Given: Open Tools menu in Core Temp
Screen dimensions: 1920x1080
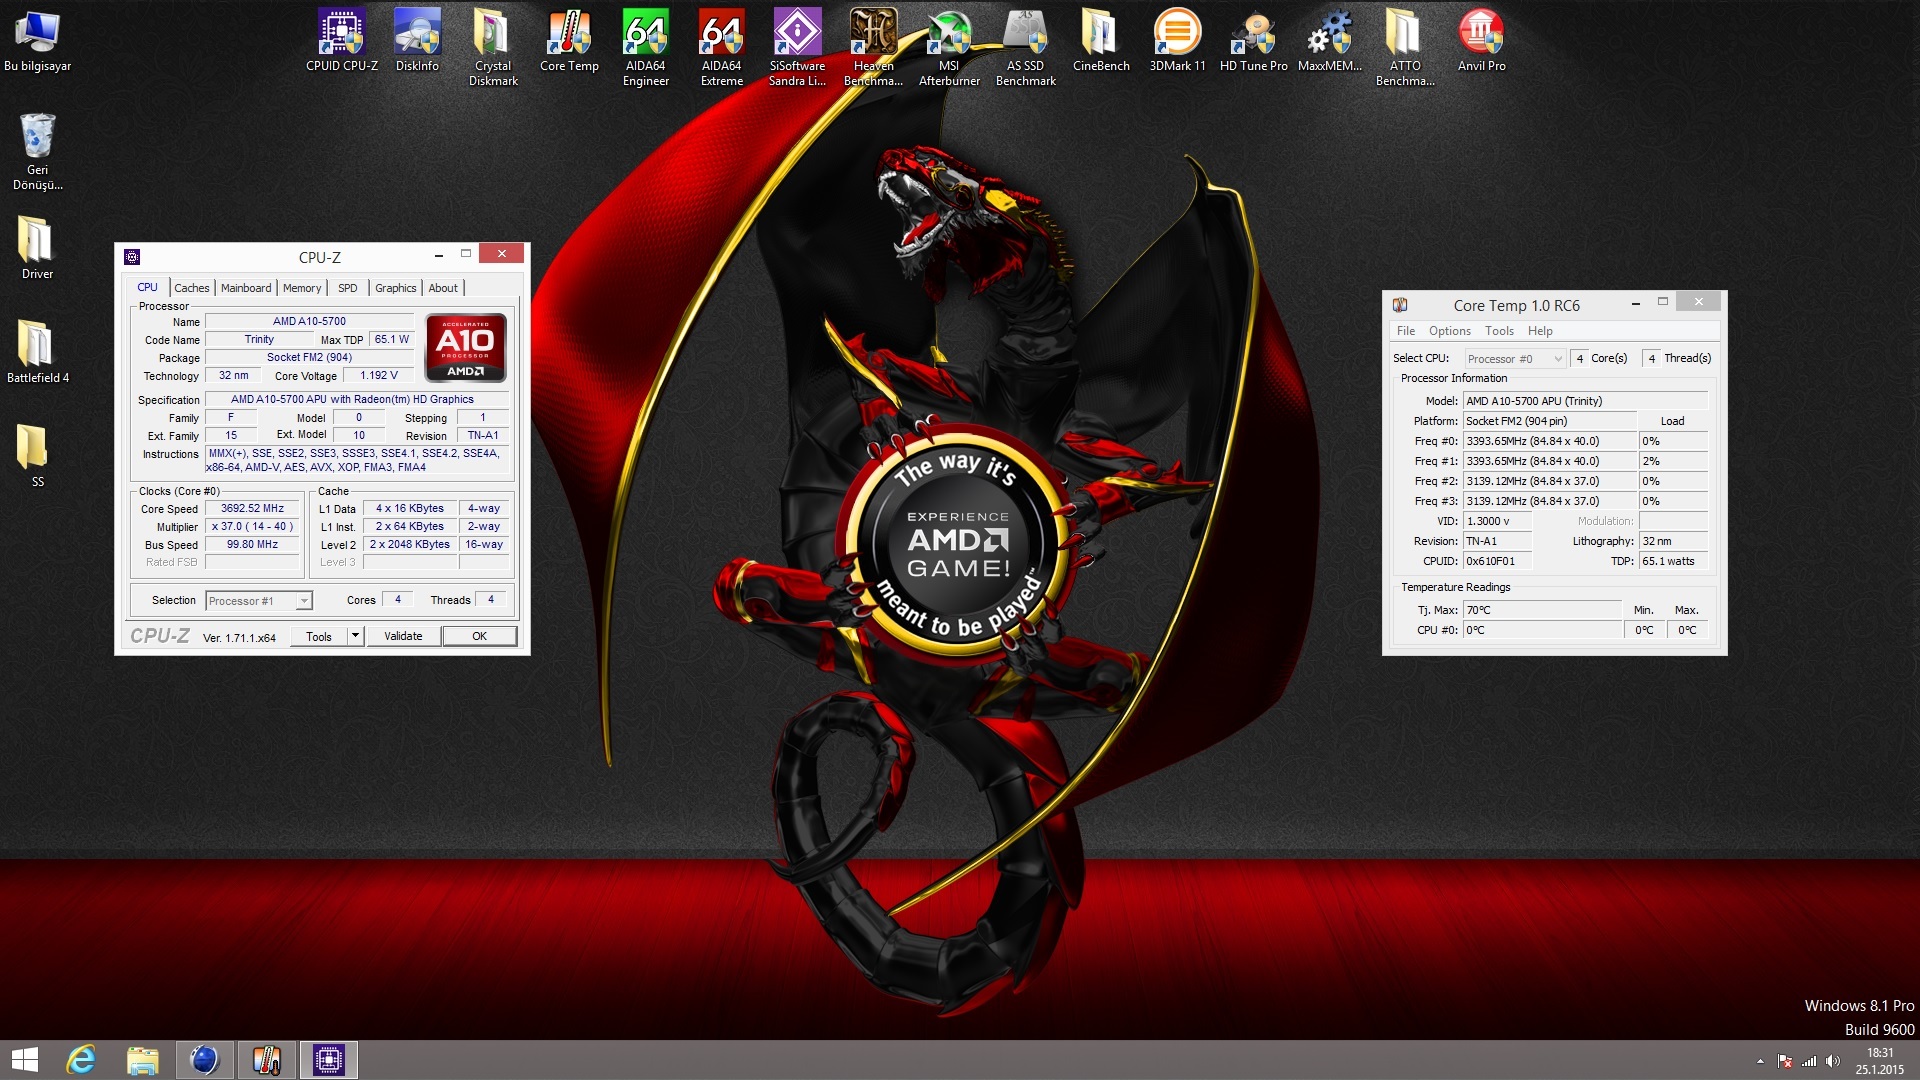Looking at the screenshot, I should pyautogui.click(x=1499, y=331).
